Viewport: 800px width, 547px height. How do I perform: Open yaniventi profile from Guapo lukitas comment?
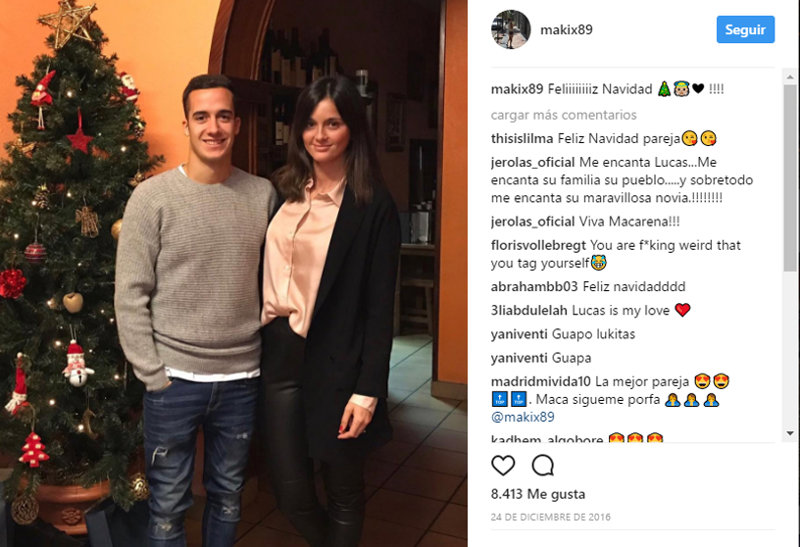tap(519, 334)
